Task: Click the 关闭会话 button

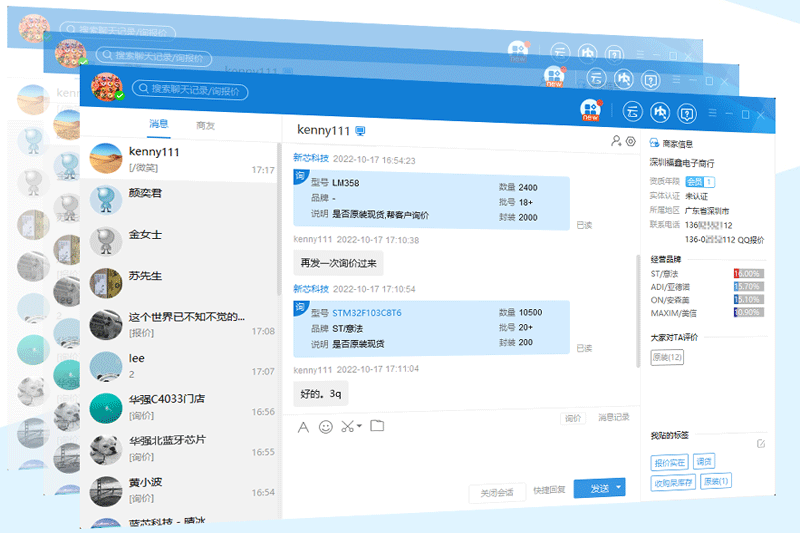Action: coord(496,491)
